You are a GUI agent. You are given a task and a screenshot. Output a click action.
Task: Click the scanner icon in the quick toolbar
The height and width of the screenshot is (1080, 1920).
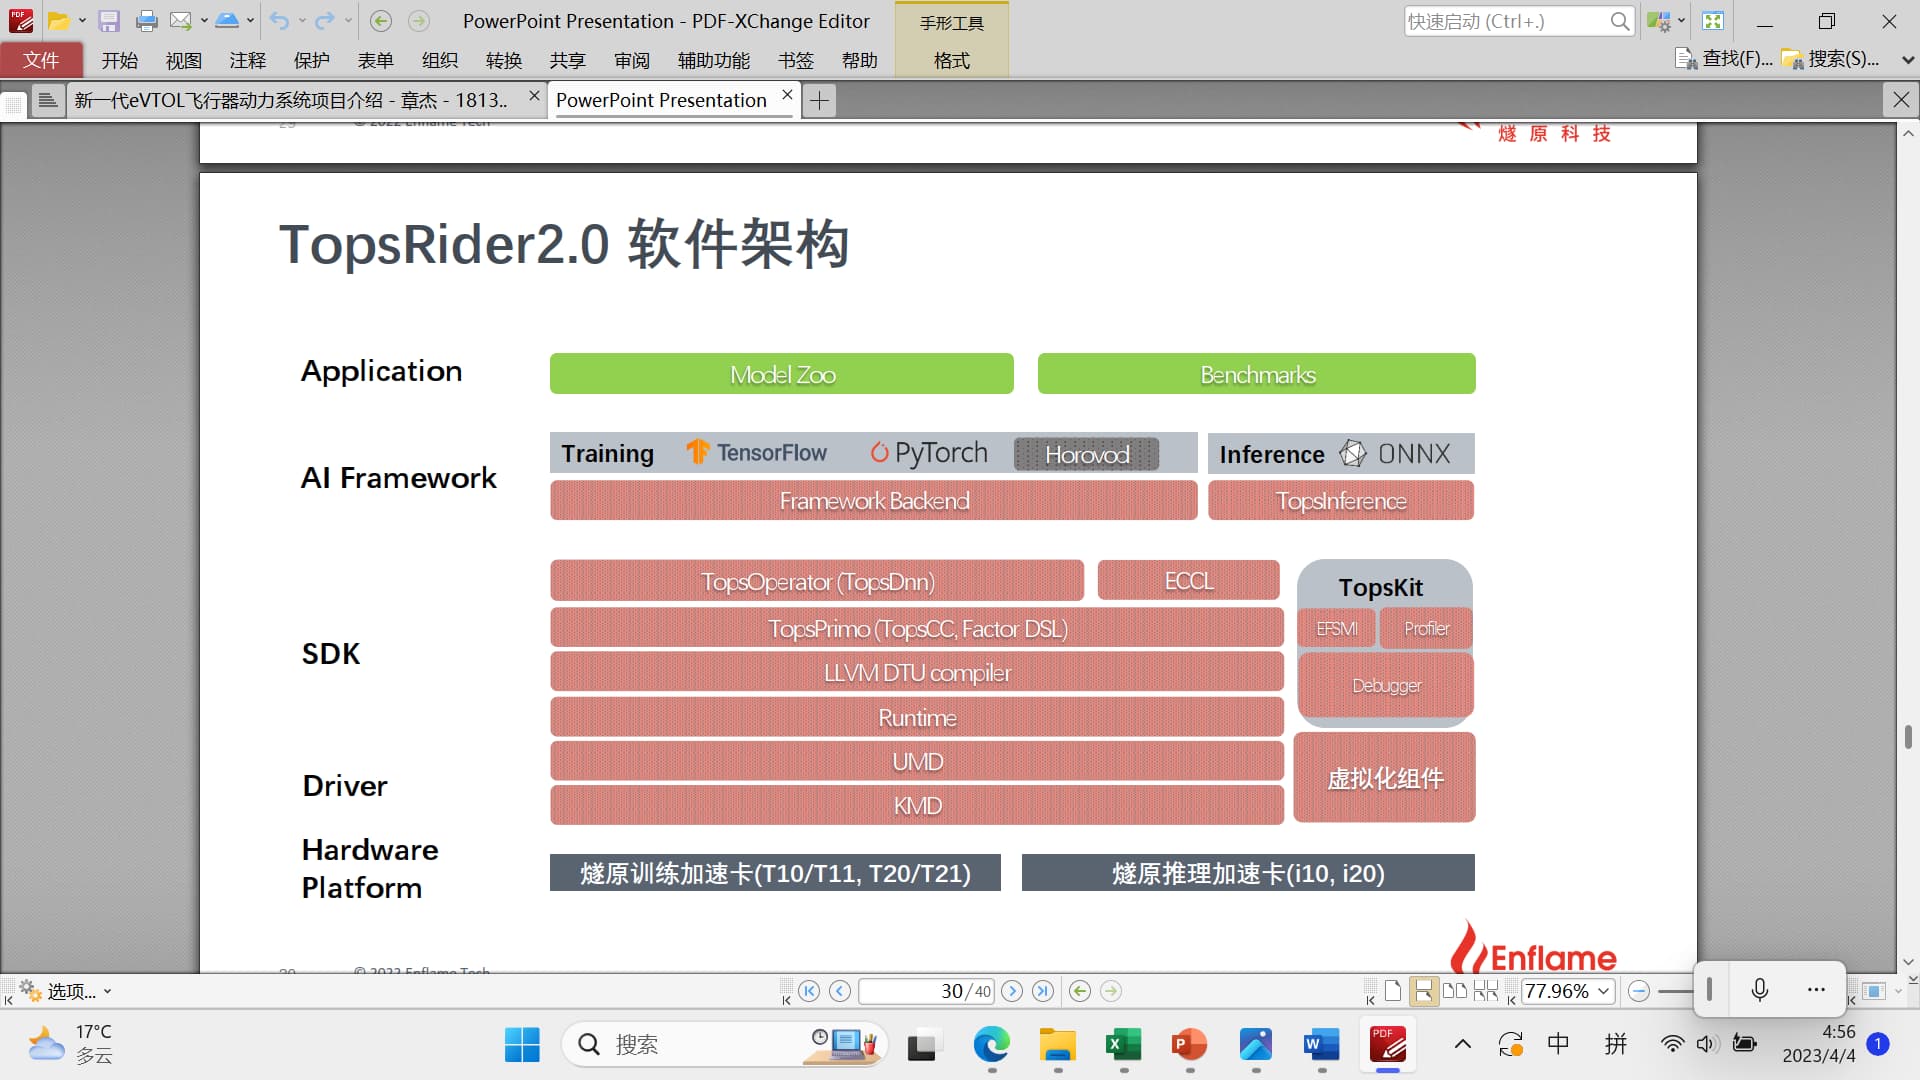click(227, 21)
